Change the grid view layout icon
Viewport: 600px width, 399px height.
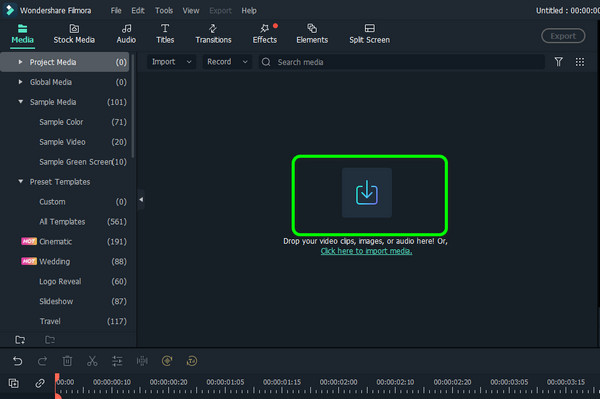tap(580, 62)
